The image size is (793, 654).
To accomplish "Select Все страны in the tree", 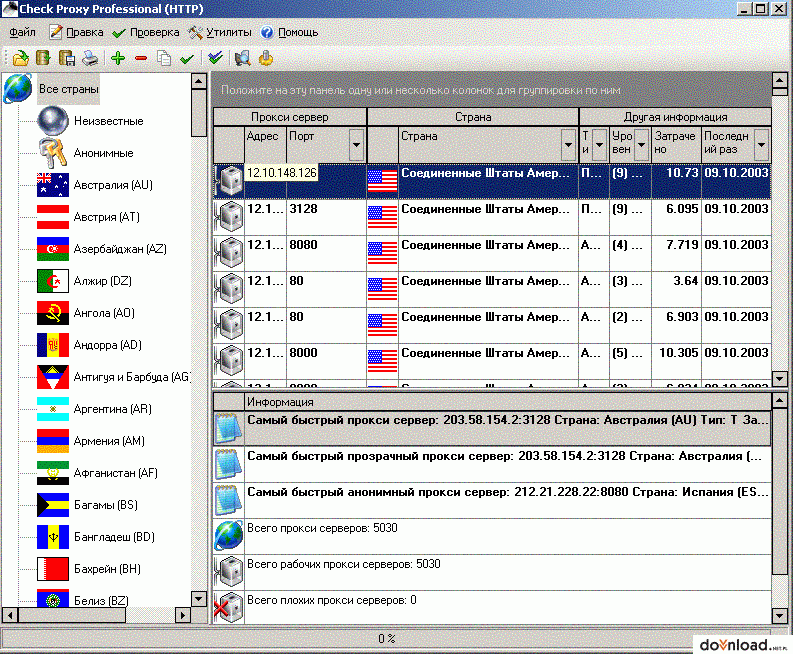I will 68,89.
